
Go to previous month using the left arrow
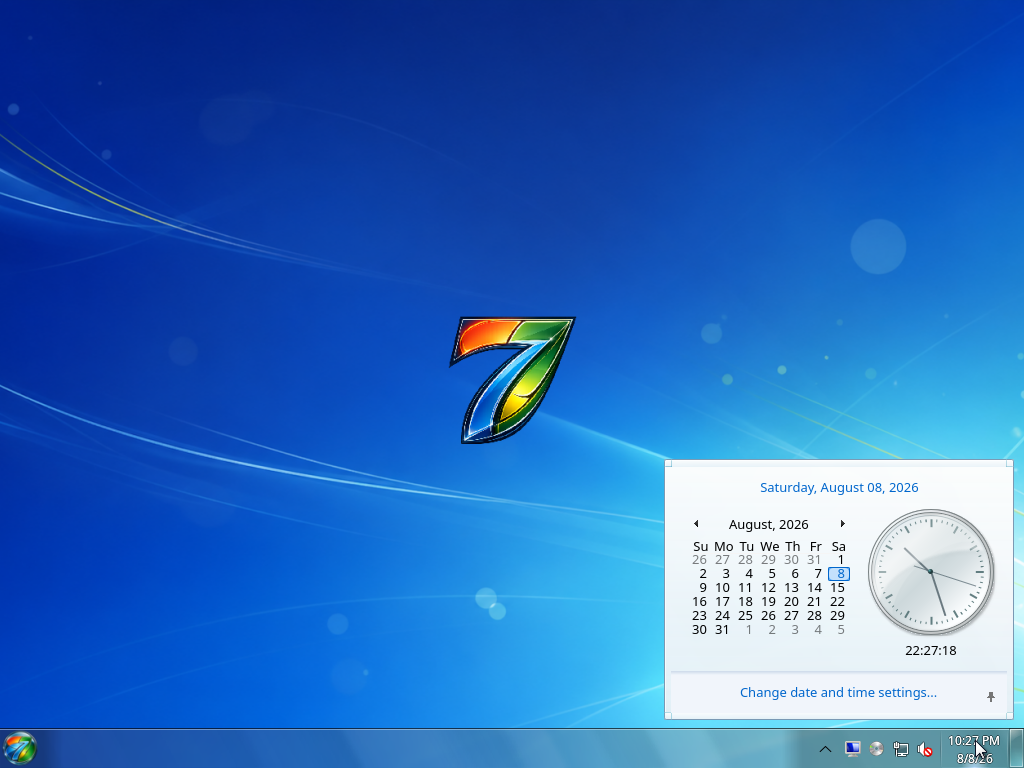tap(696, 524)
